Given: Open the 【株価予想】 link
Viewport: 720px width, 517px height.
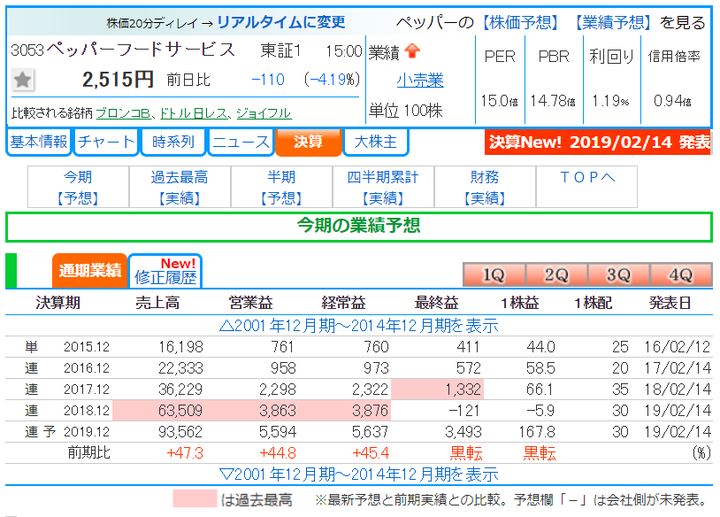Looking at the screenshot, I should point(521,22).
